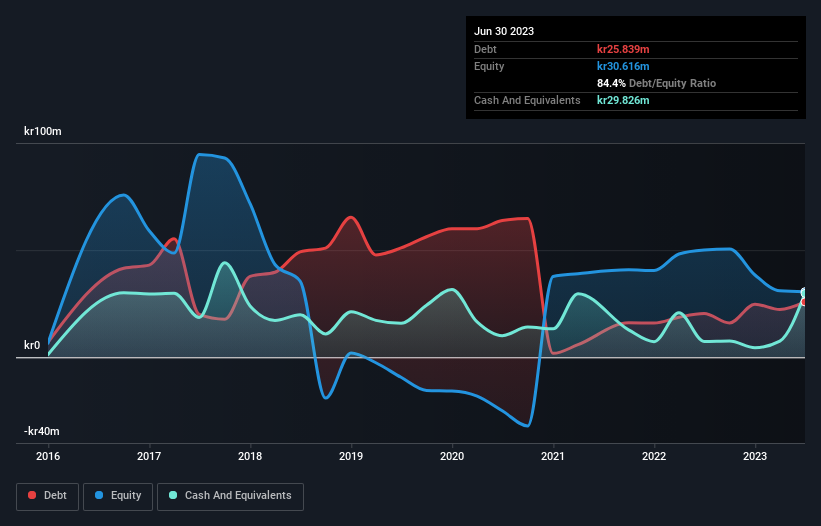Click the 2021 x-axis label
This screenshot has width=821, height=526.
coord(553,456)
